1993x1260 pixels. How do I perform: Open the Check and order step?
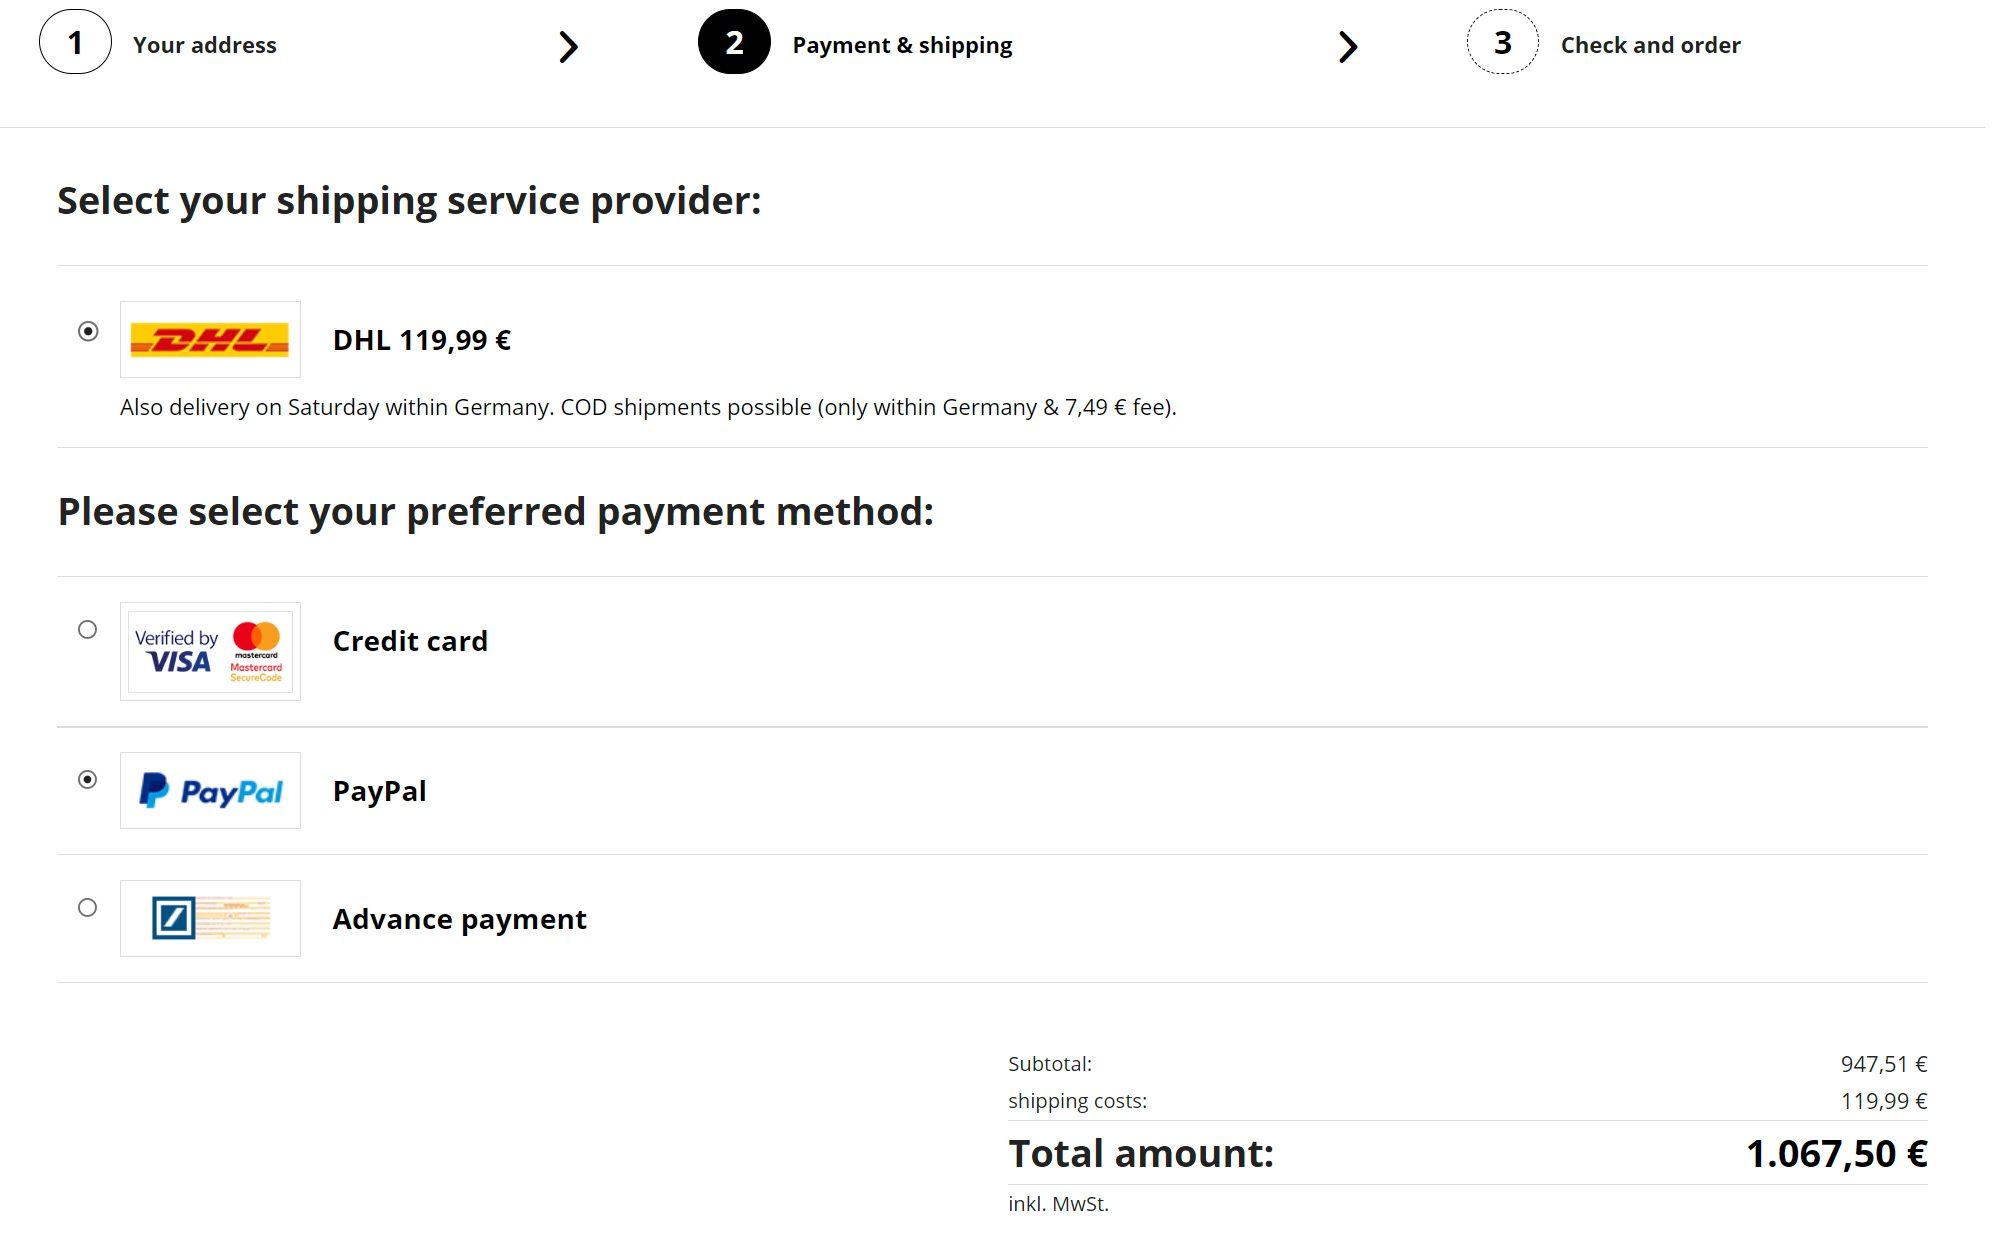pyautogui.click(x=1651, y=45)
